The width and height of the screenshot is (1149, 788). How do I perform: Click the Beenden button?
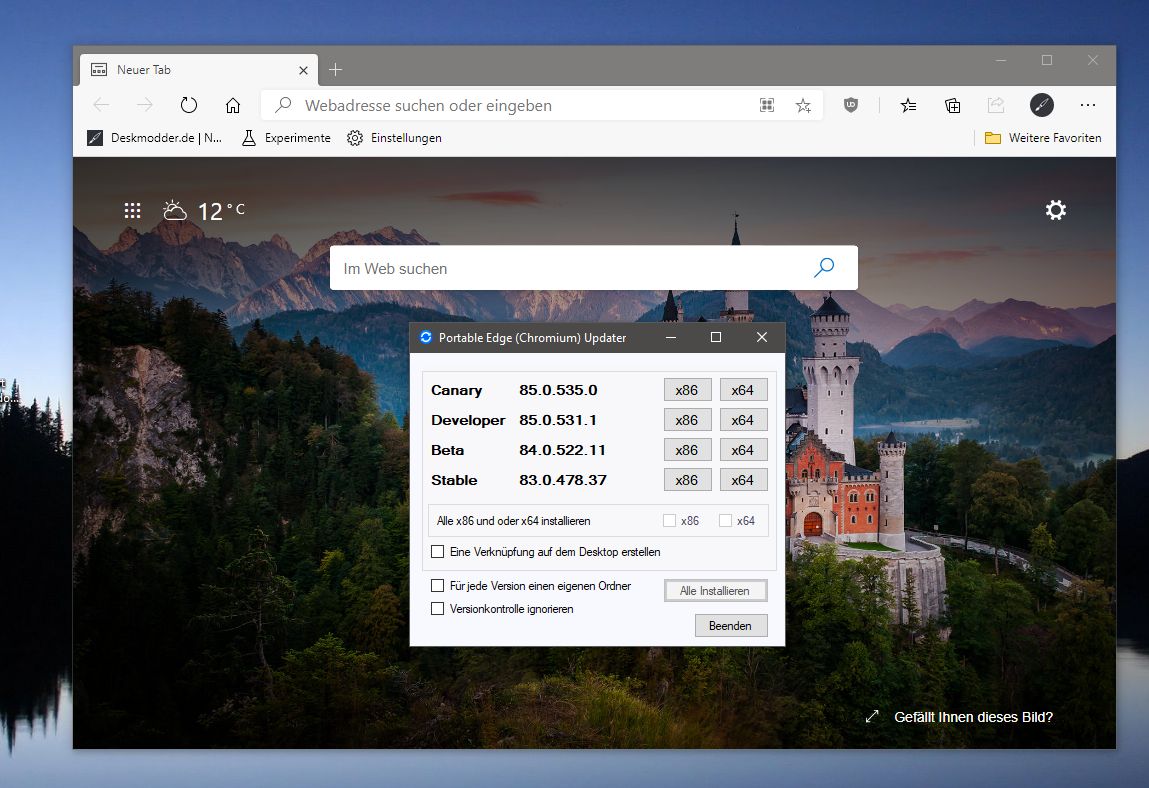click(x=731, y=625)
